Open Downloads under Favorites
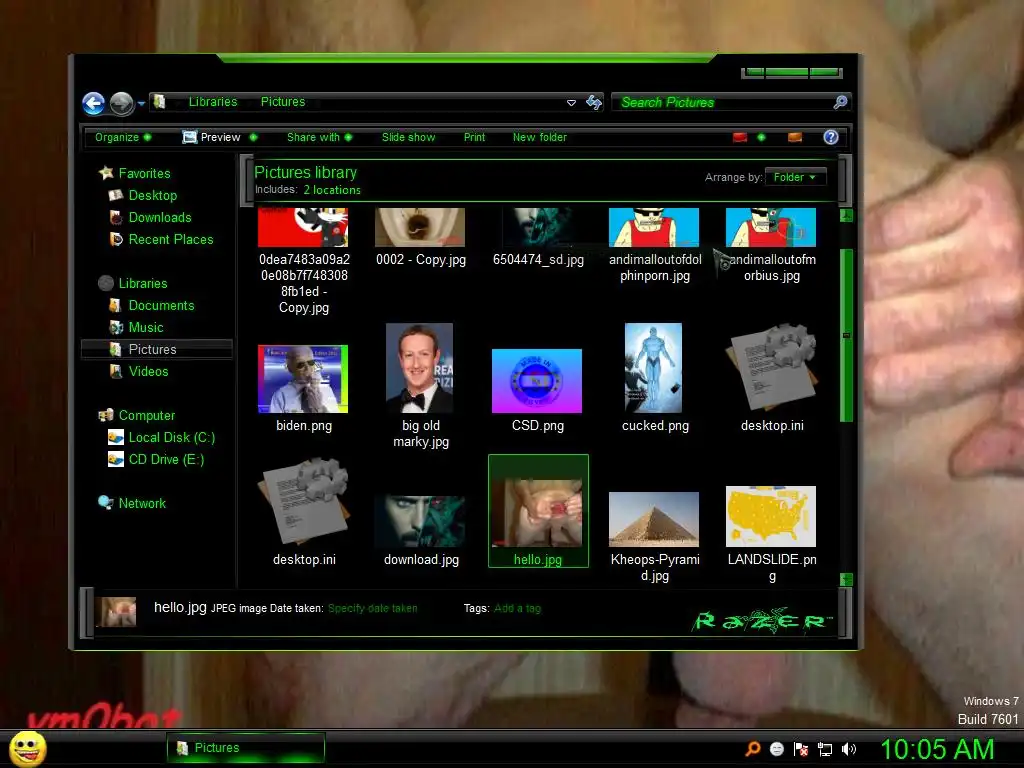Image resolution: width=1024 pixels, height=768 pixels. [x=160, y=217]
